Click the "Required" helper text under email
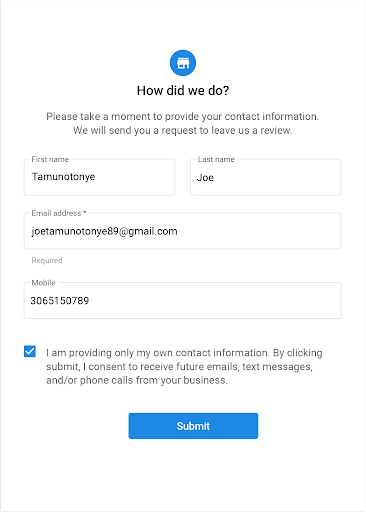Viewport: 366px width, 512px height. [47, 260]
